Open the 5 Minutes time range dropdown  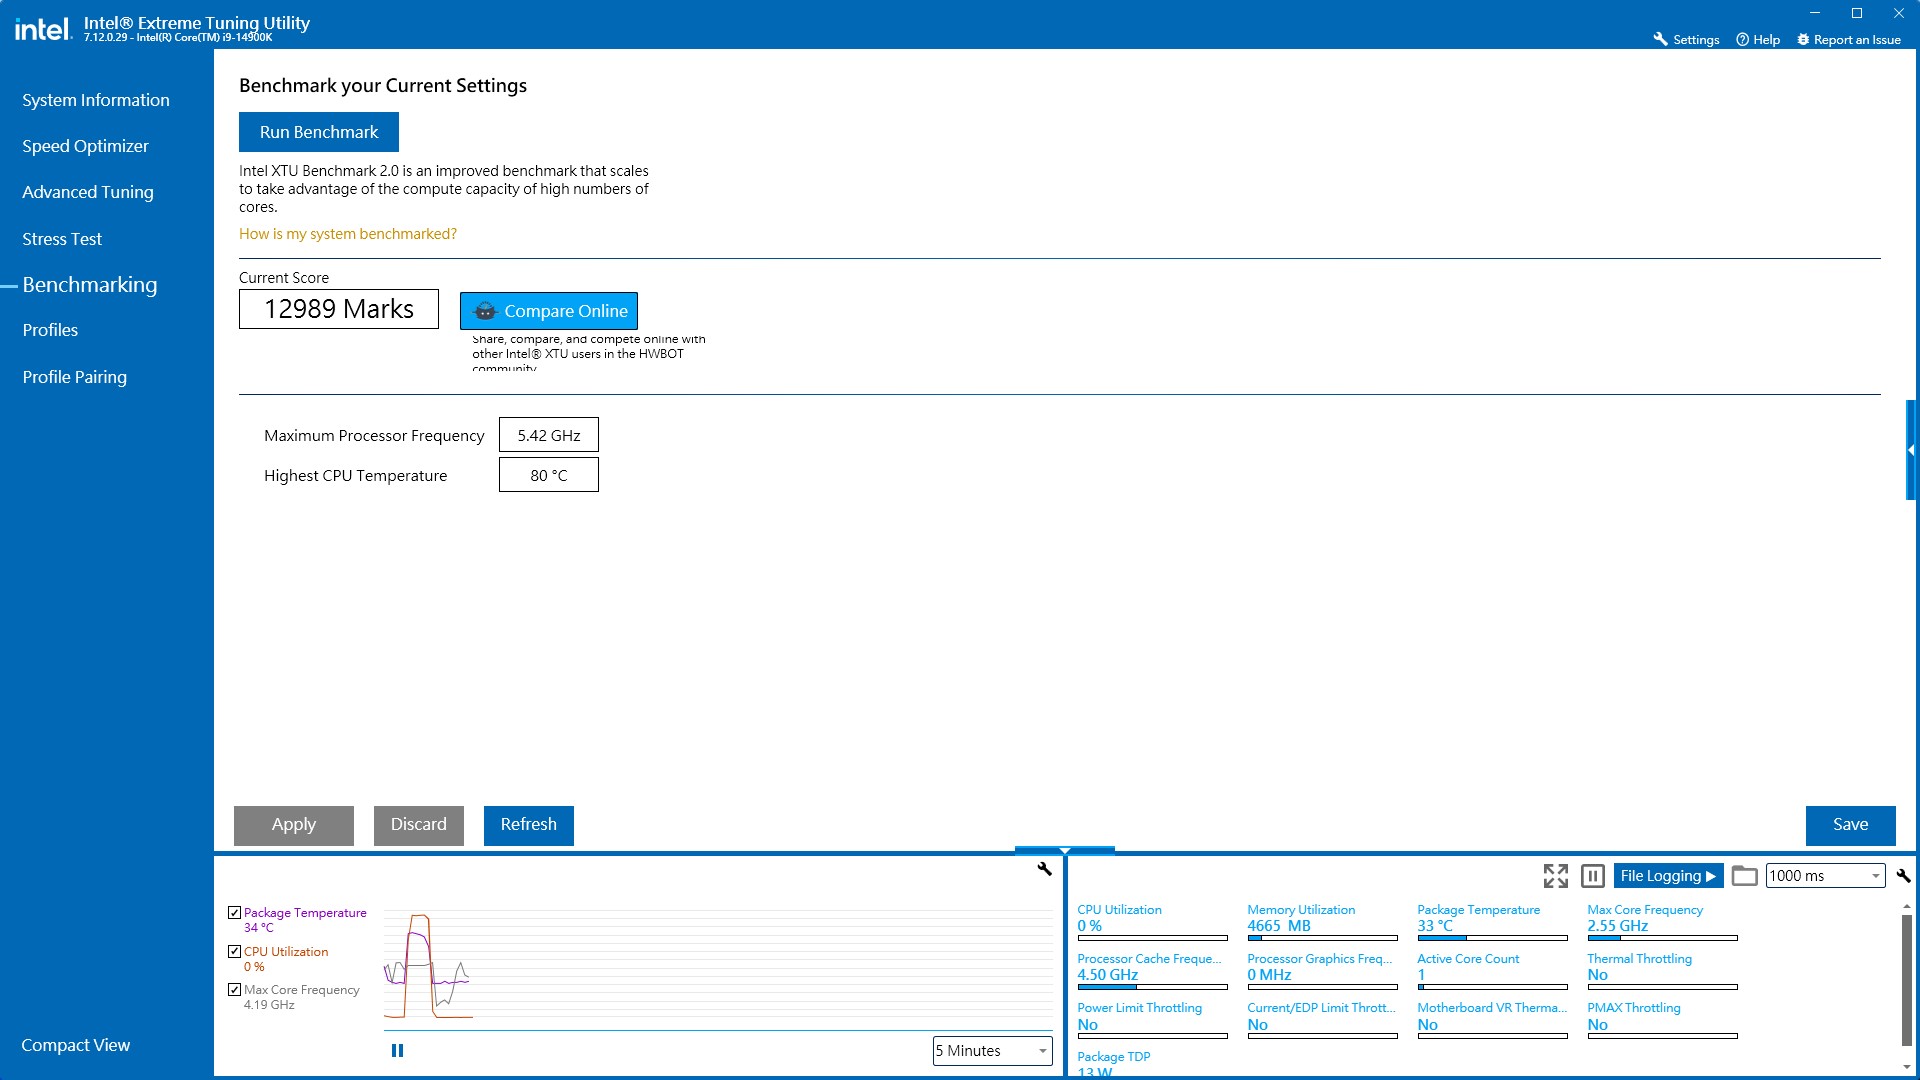pos(991,1050)
